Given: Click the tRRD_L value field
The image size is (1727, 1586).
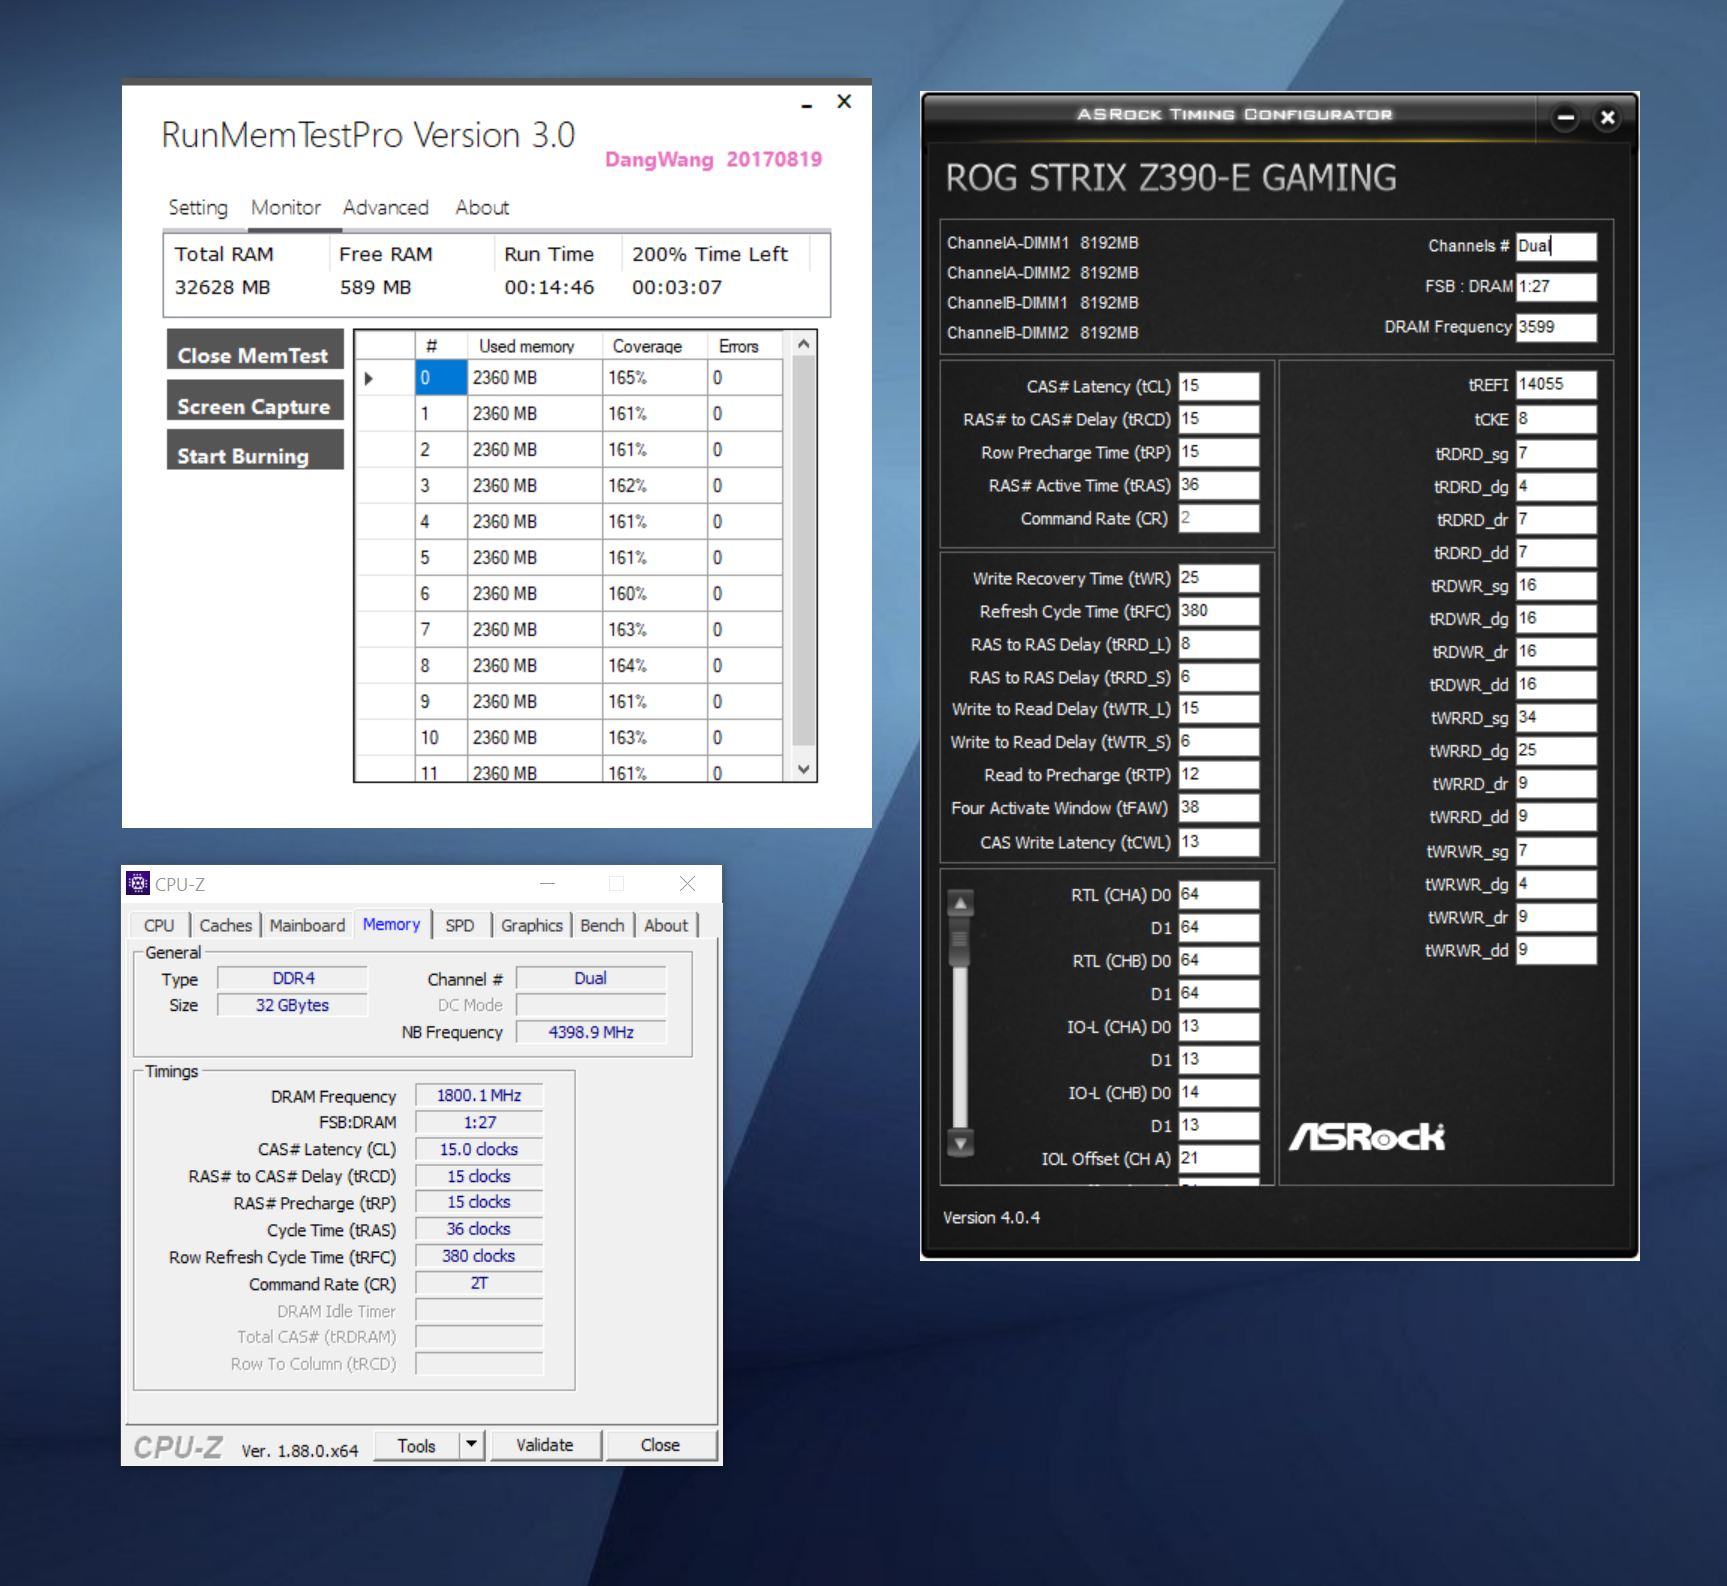Looking at the screenshot, I should (x=1218, y=644).
